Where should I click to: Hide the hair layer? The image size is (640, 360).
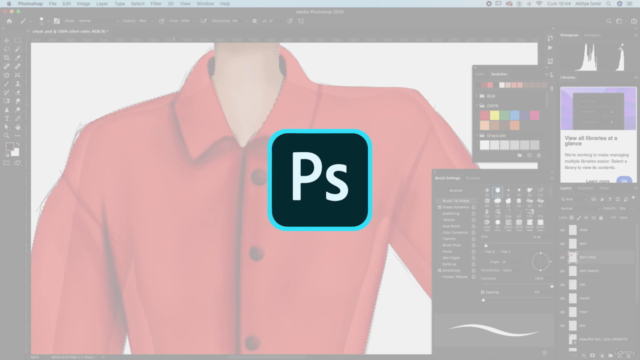point(562,285)
